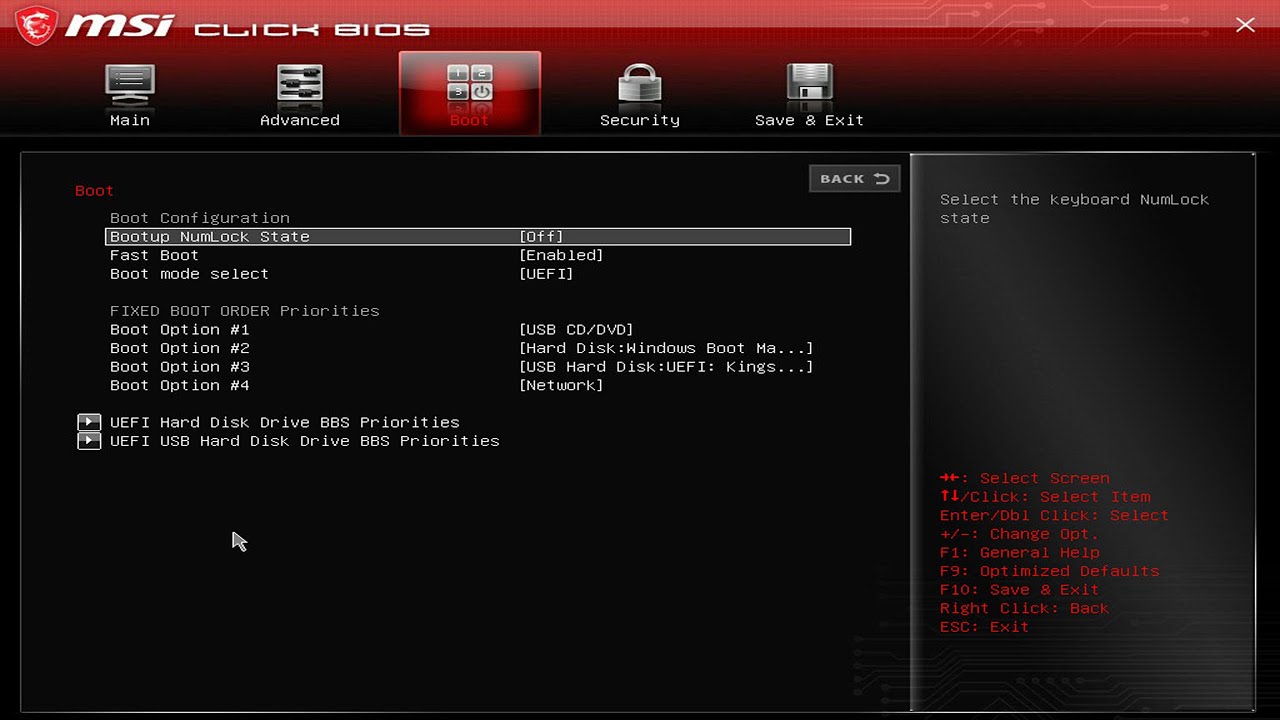The width and height of the screenshot is (1280, 720).
Task: Switch to the Main tab label
Action: coord(130,120)
